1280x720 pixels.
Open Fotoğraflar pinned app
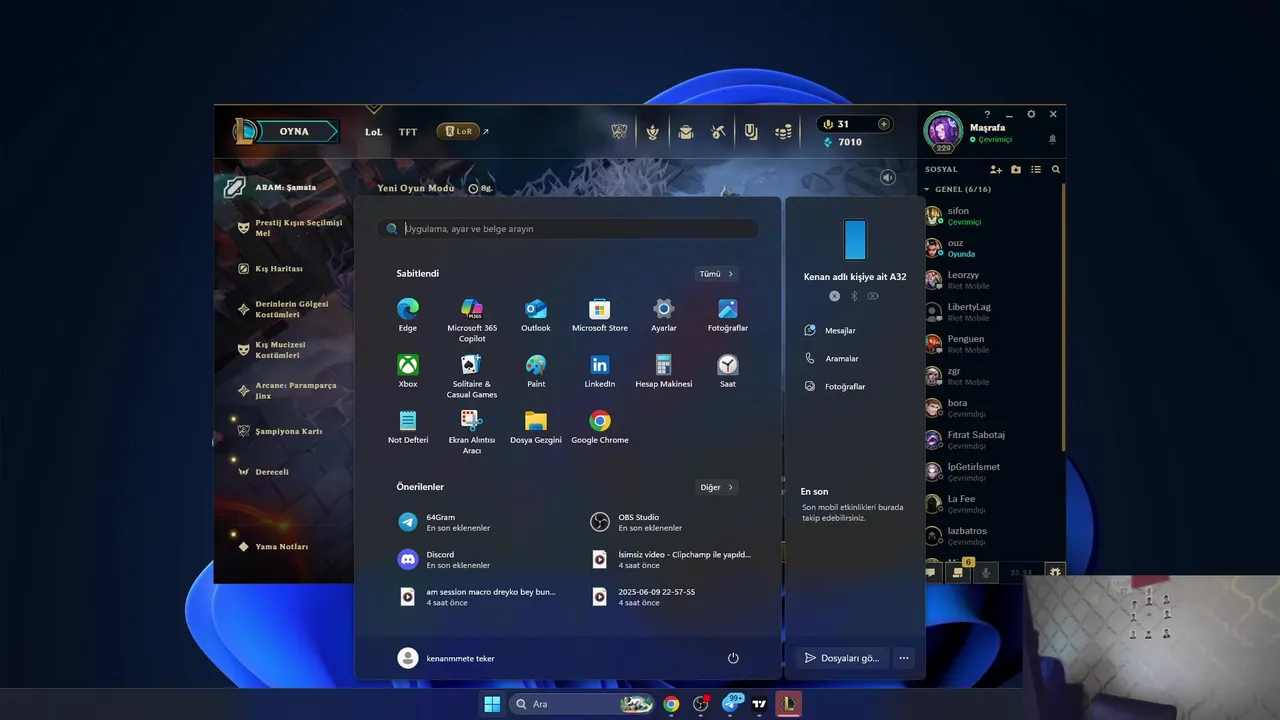(x=728, y=315)
